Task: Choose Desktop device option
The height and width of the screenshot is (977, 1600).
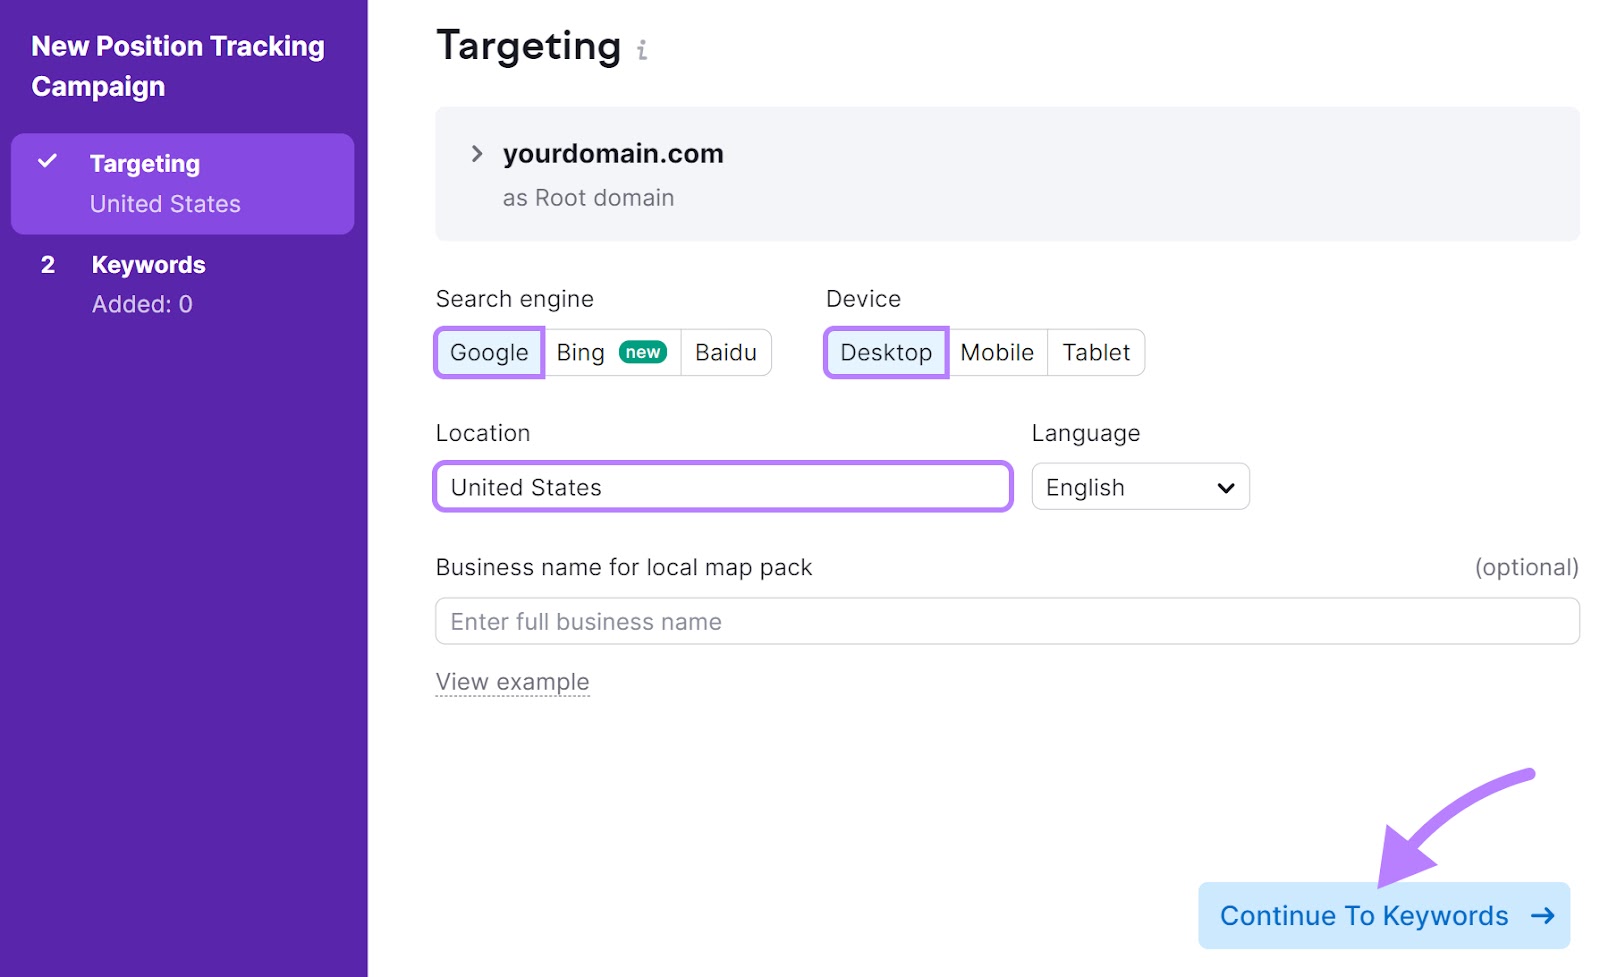Action: point(886,353)
